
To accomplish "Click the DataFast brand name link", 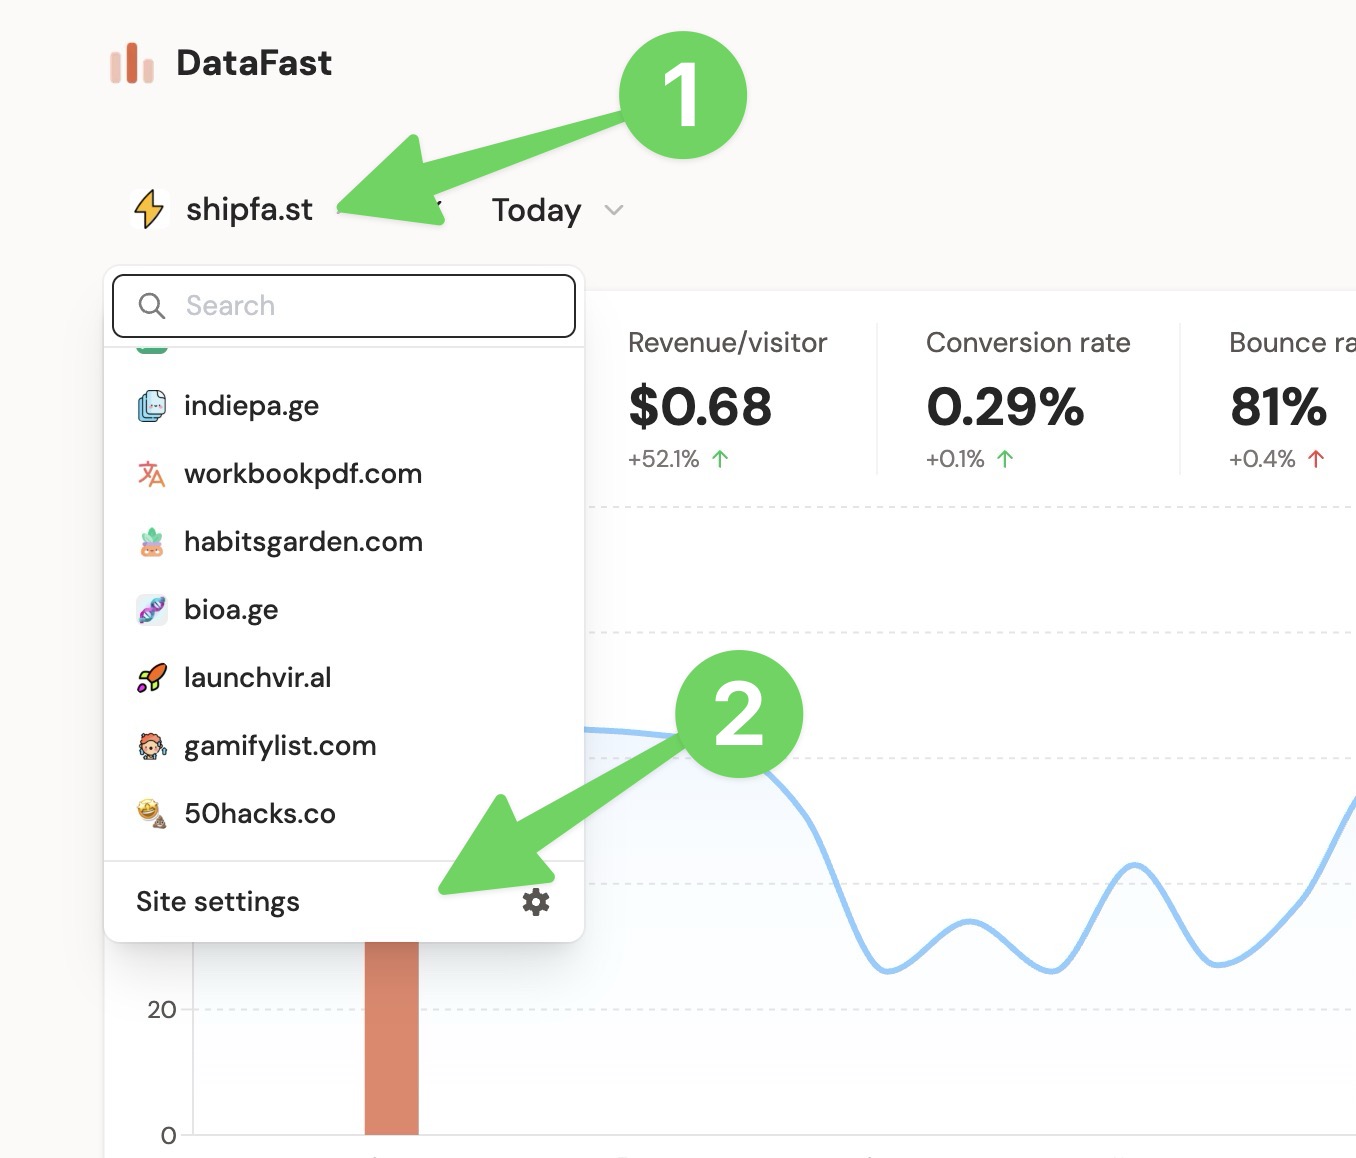I will pos(254,63).
